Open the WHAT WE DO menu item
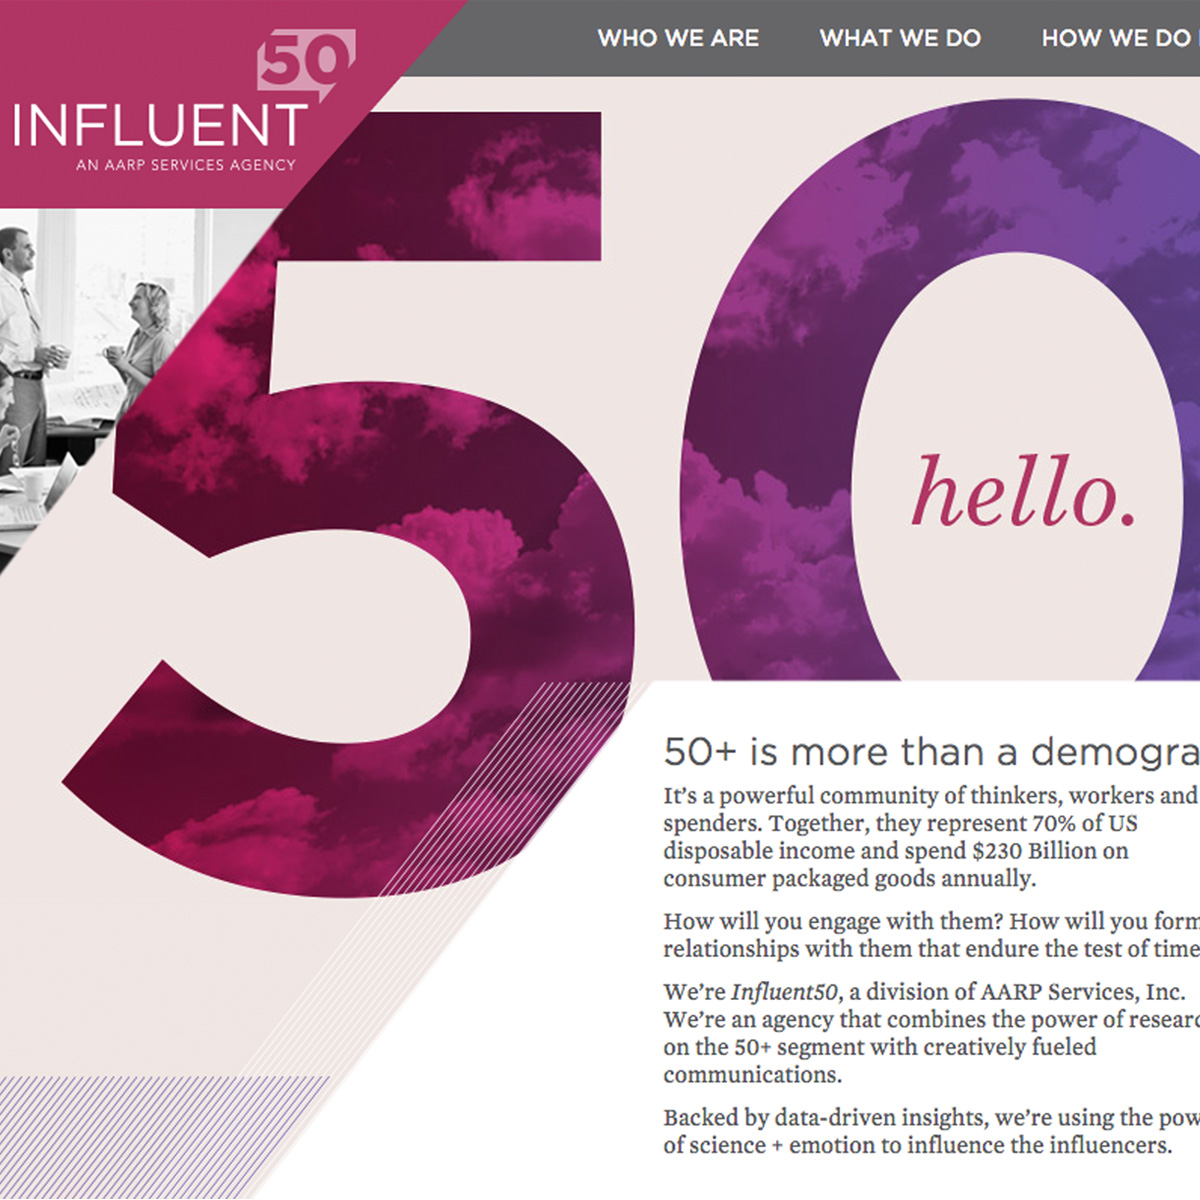This screenshot has width=1200, height=1200. pyautogui.click(x=900, y=38)
